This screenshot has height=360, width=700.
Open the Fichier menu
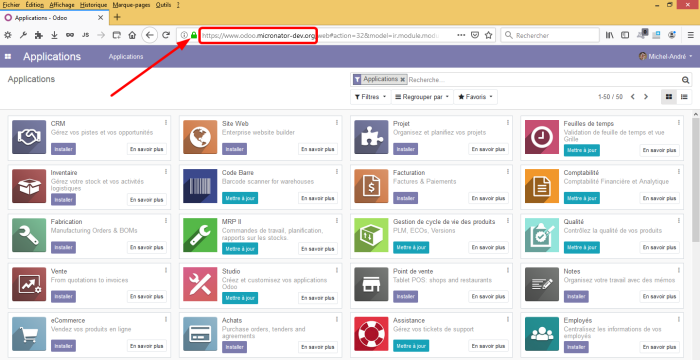pyautogui.click(x=11, y=5)
